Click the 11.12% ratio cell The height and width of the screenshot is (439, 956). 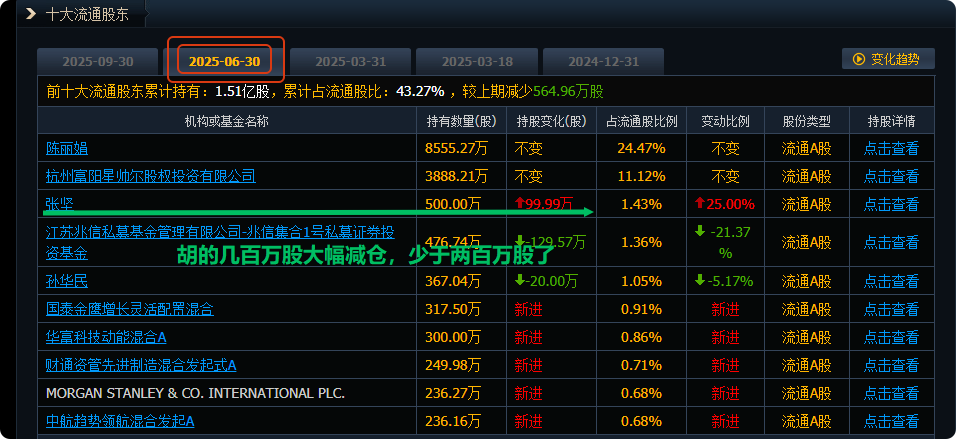(x=641, y=176)
